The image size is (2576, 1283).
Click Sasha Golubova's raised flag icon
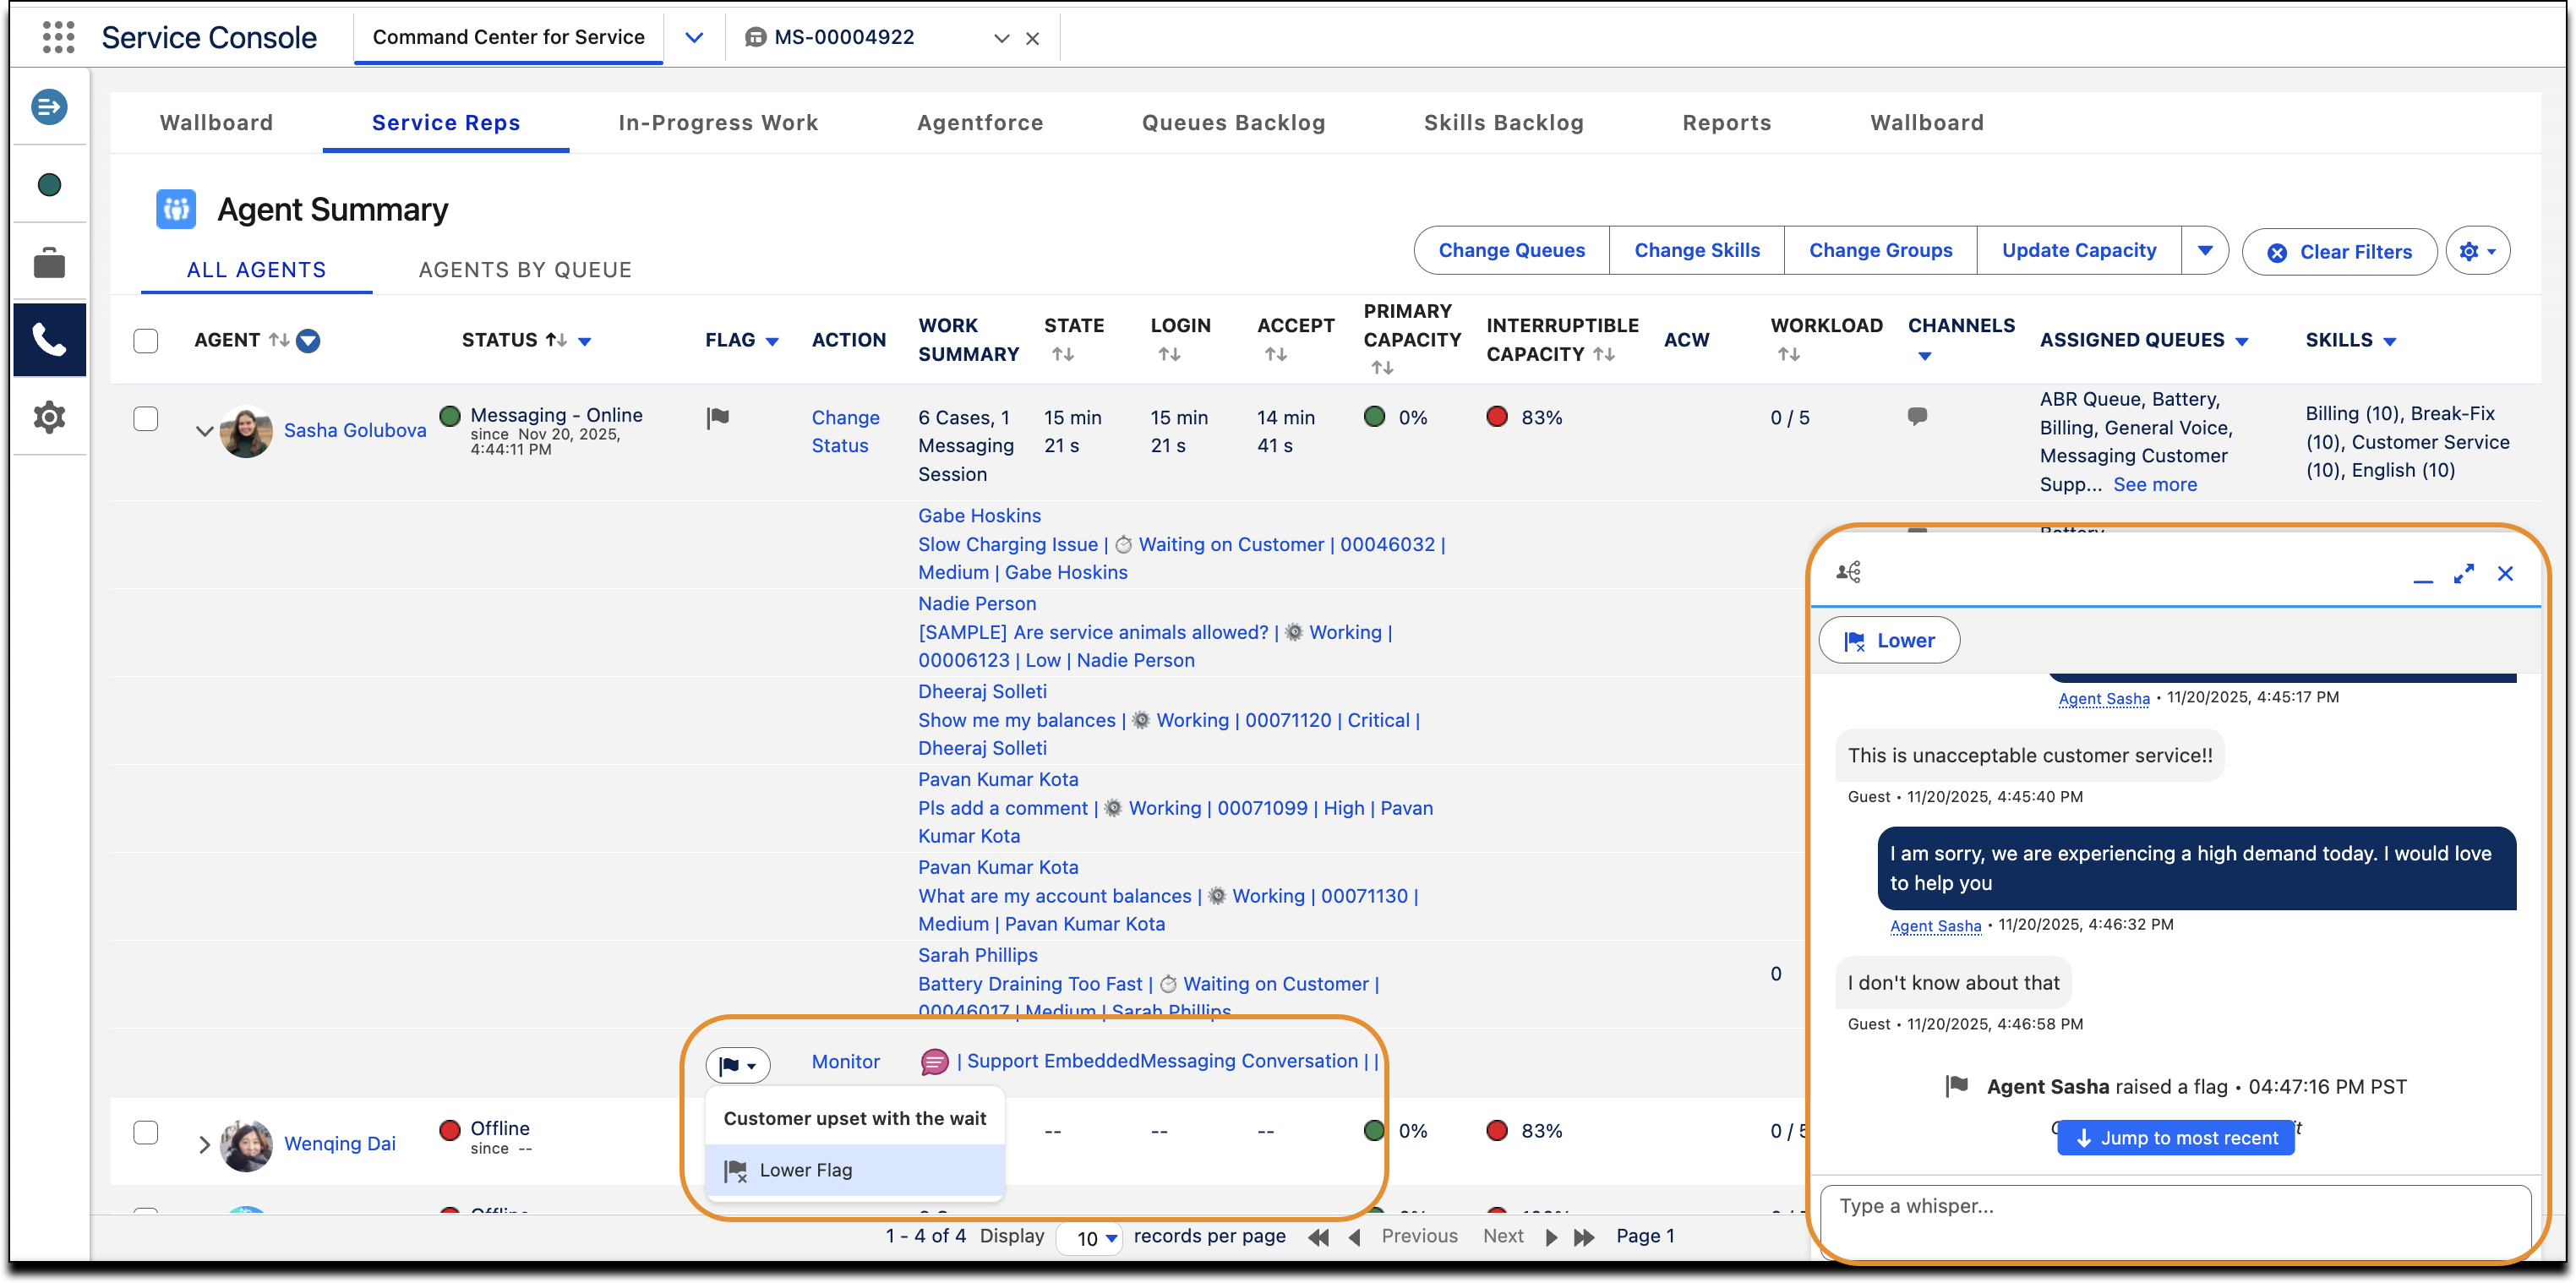(x=718, y=417)
